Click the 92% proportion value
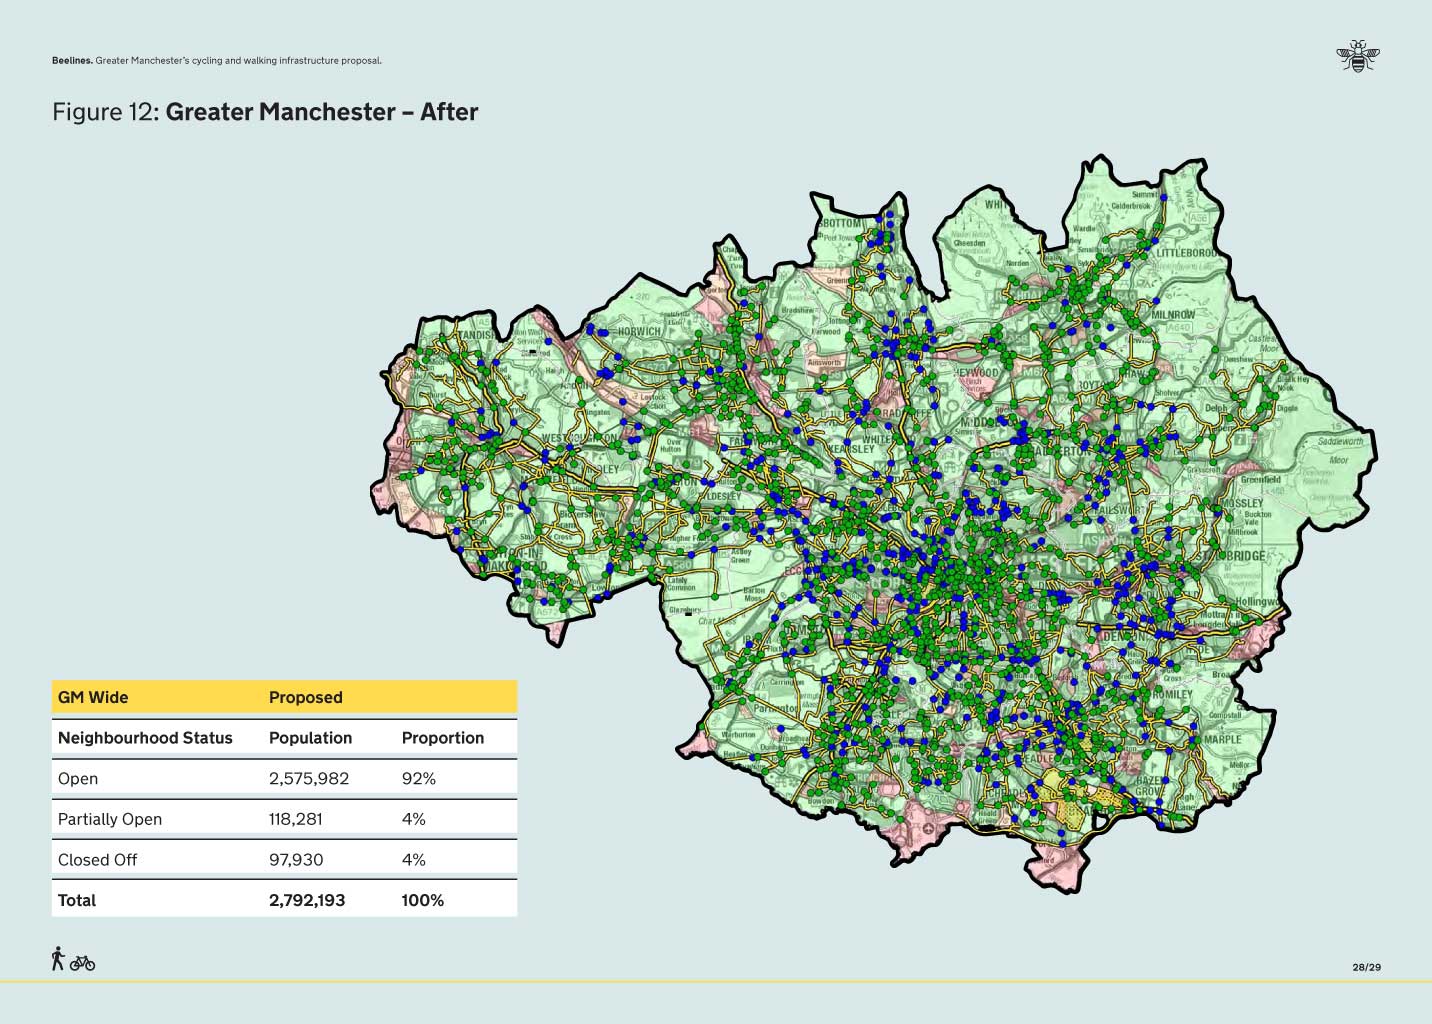Screen dimensions: 1432x1024 418,778
